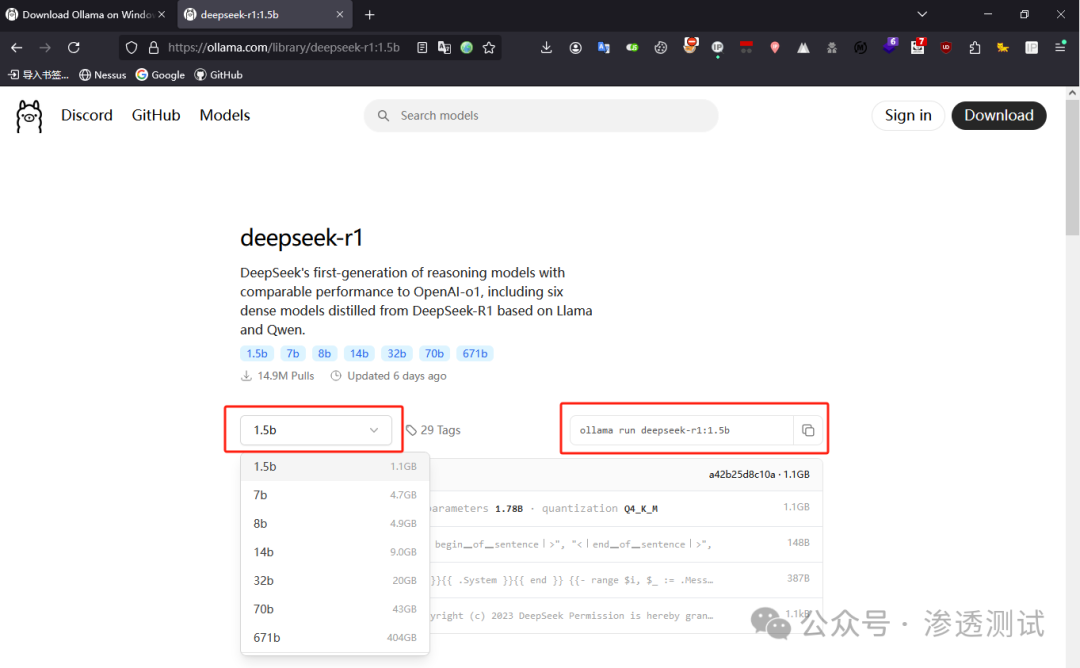Screen dimensions: 1080x668
Task: Open the extensions puzzle piece menu
Action: point(975,48)
